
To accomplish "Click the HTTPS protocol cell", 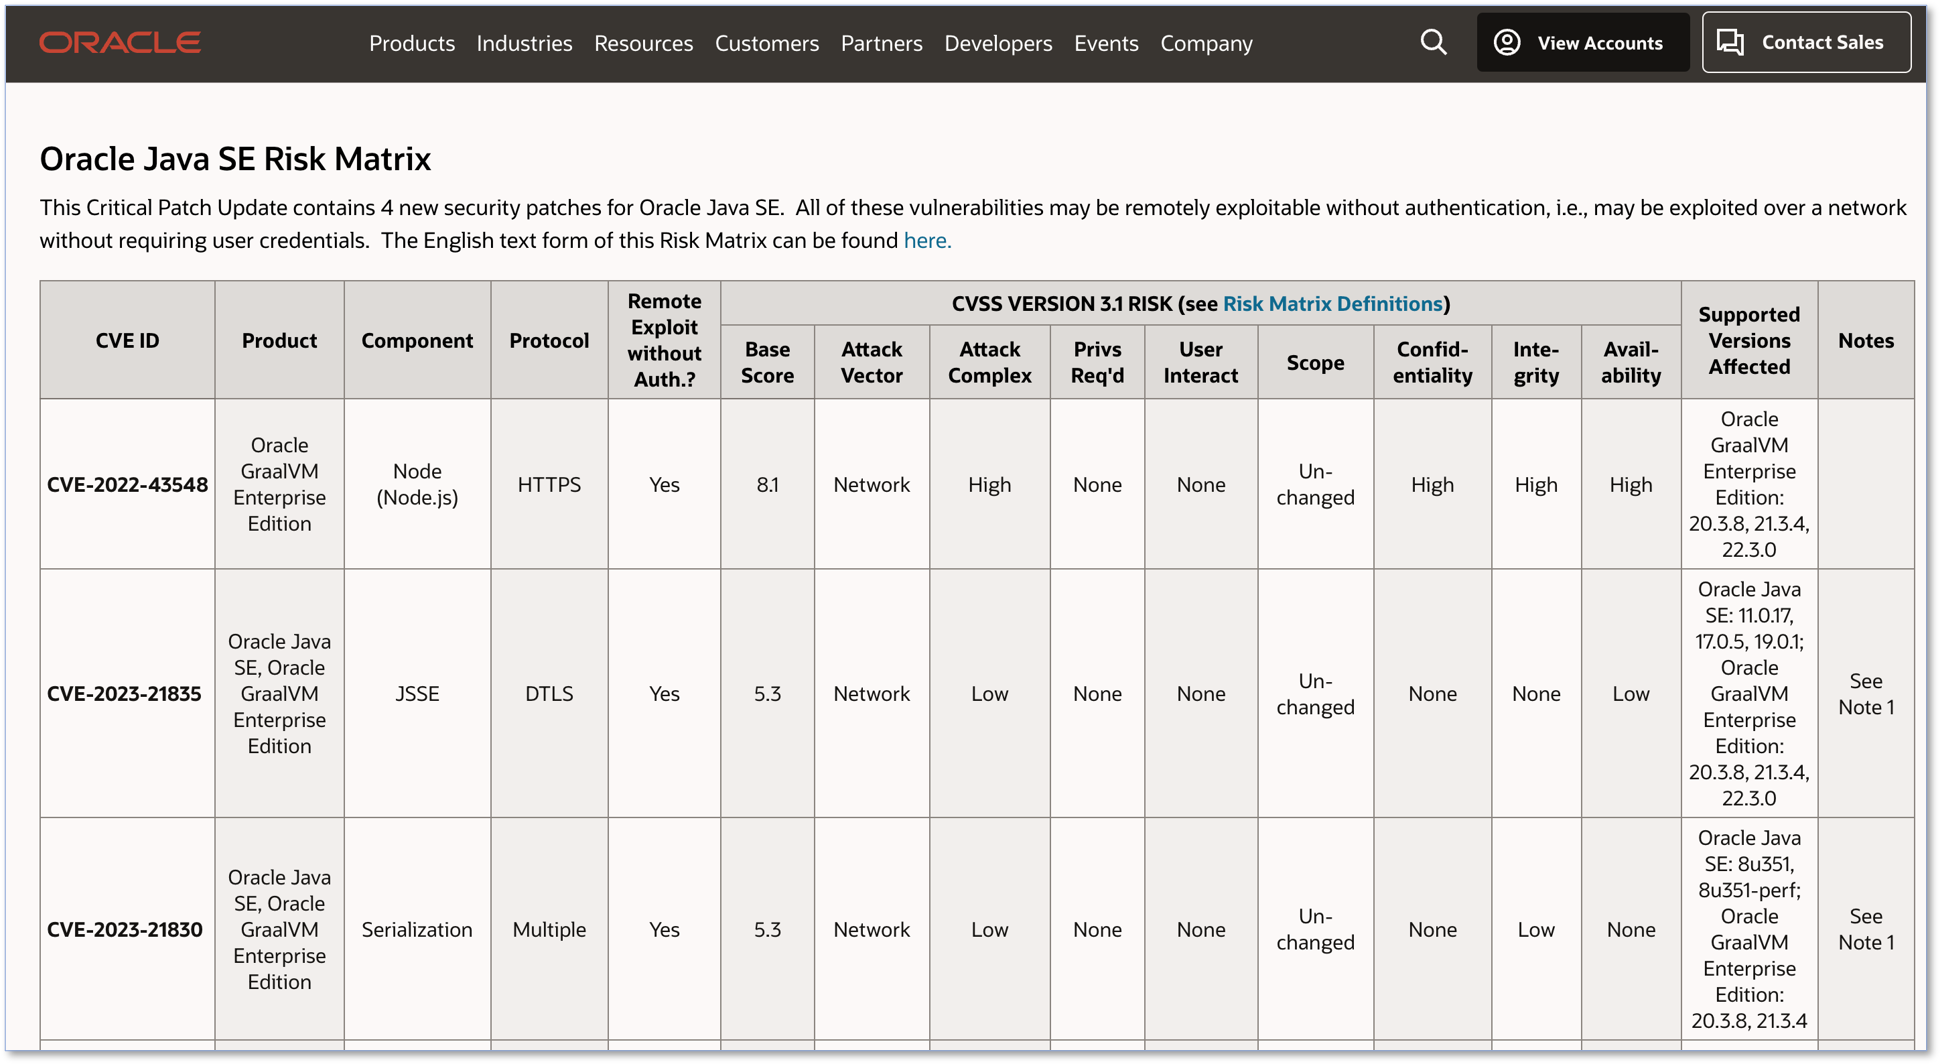I will click(x=549, y=485).
